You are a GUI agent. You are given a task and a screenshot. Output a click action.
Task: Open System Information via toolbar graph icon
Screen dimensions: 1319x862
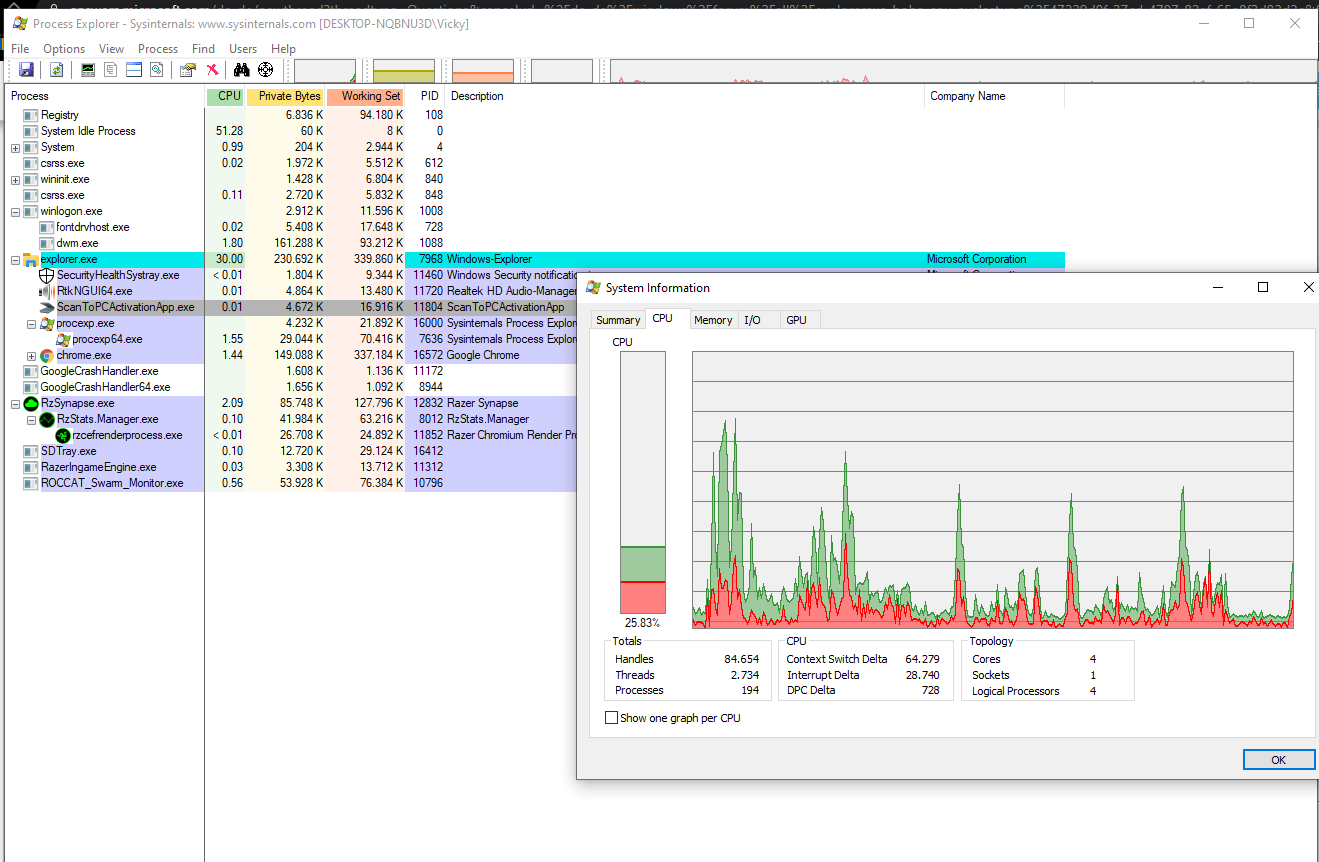pos(88,70)
